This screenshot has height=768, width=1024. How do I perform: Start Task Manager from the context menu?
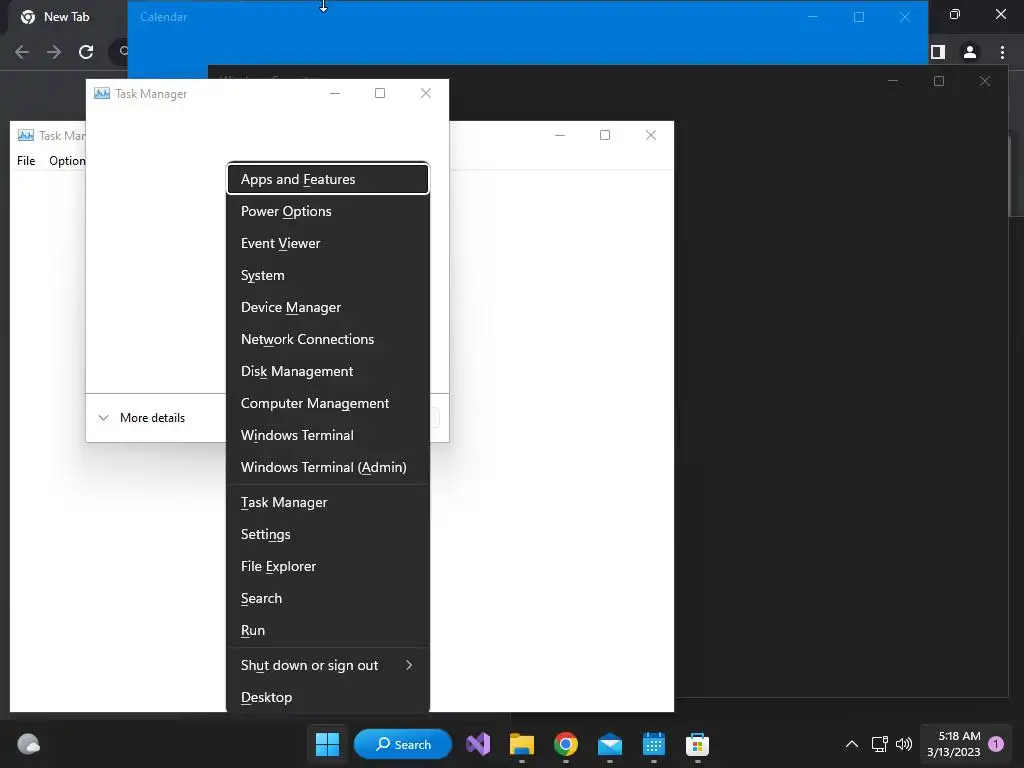pyautogui.click(x=328, y=502)
